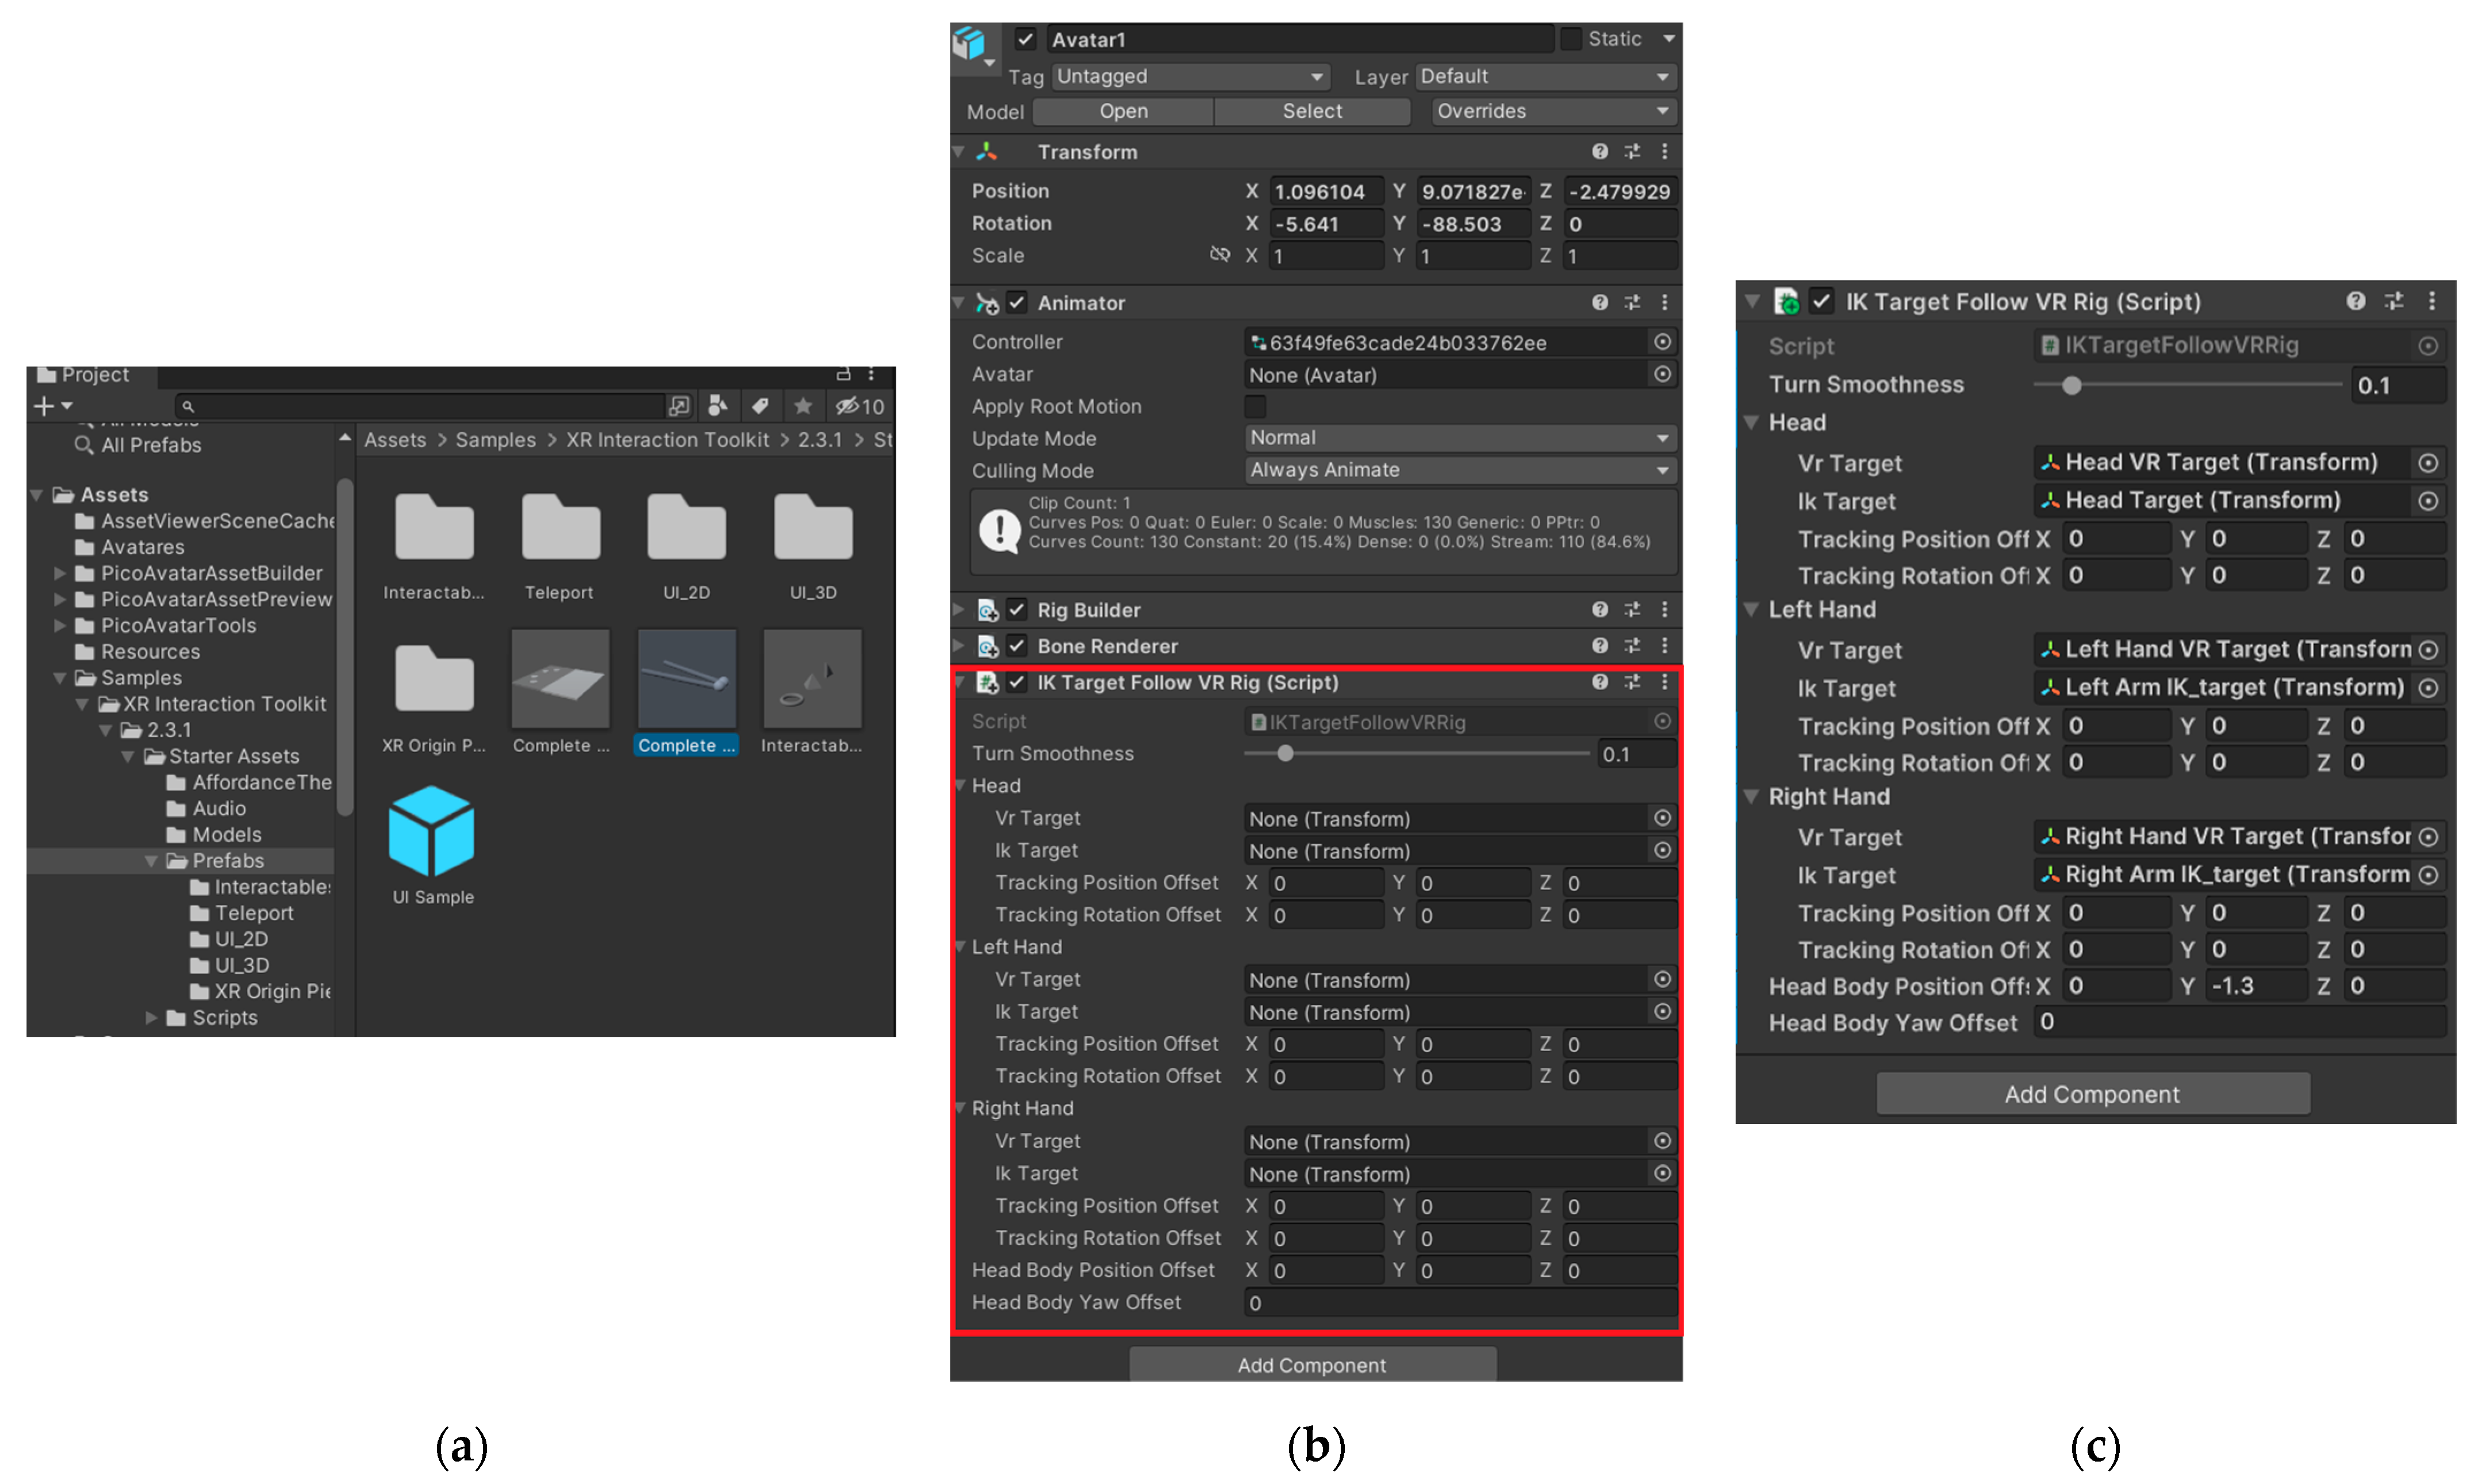Disable the Animator component checkbox
The height and width of the screenshot is (1484, 2478).
pyautogui.click(x=1017, y=302)
